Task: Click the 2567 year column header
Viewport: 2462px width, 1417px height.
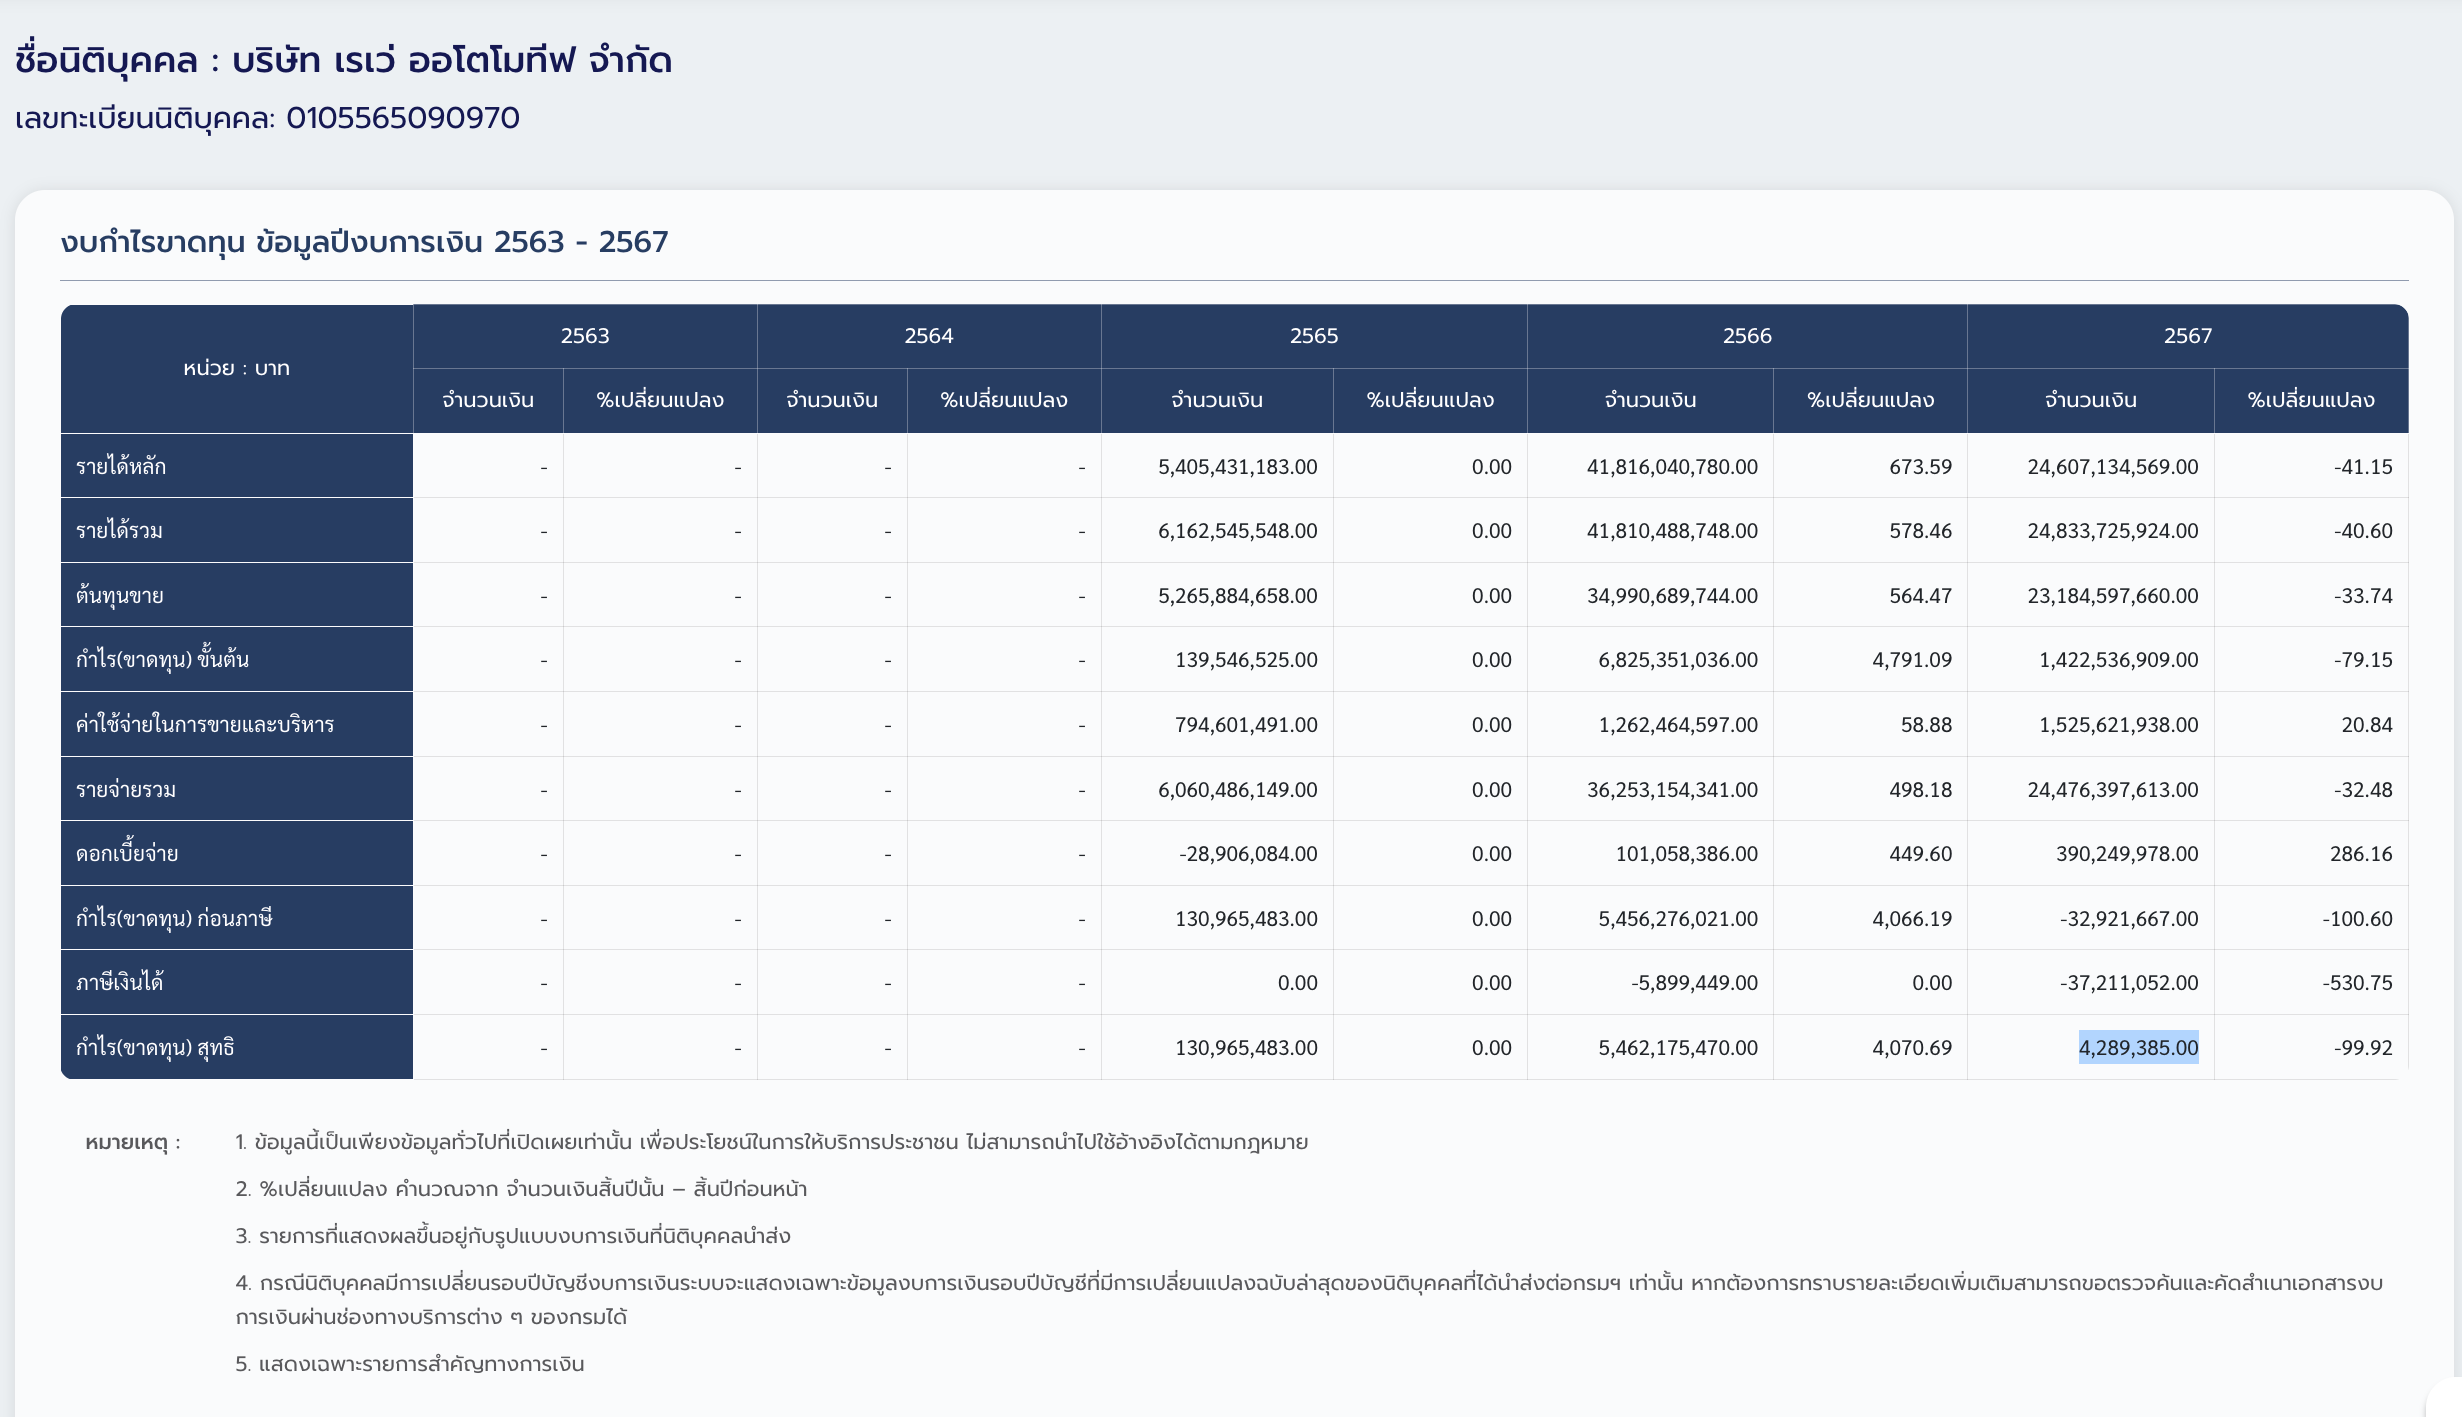Action: (x=2187, y=336)
